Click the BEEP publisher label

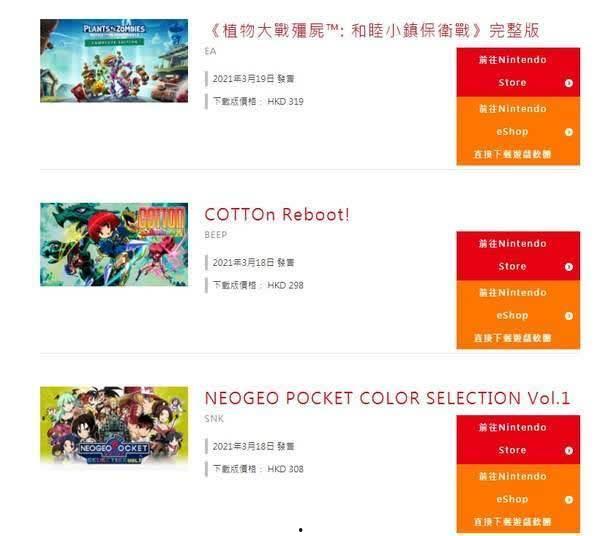[216, 235]
